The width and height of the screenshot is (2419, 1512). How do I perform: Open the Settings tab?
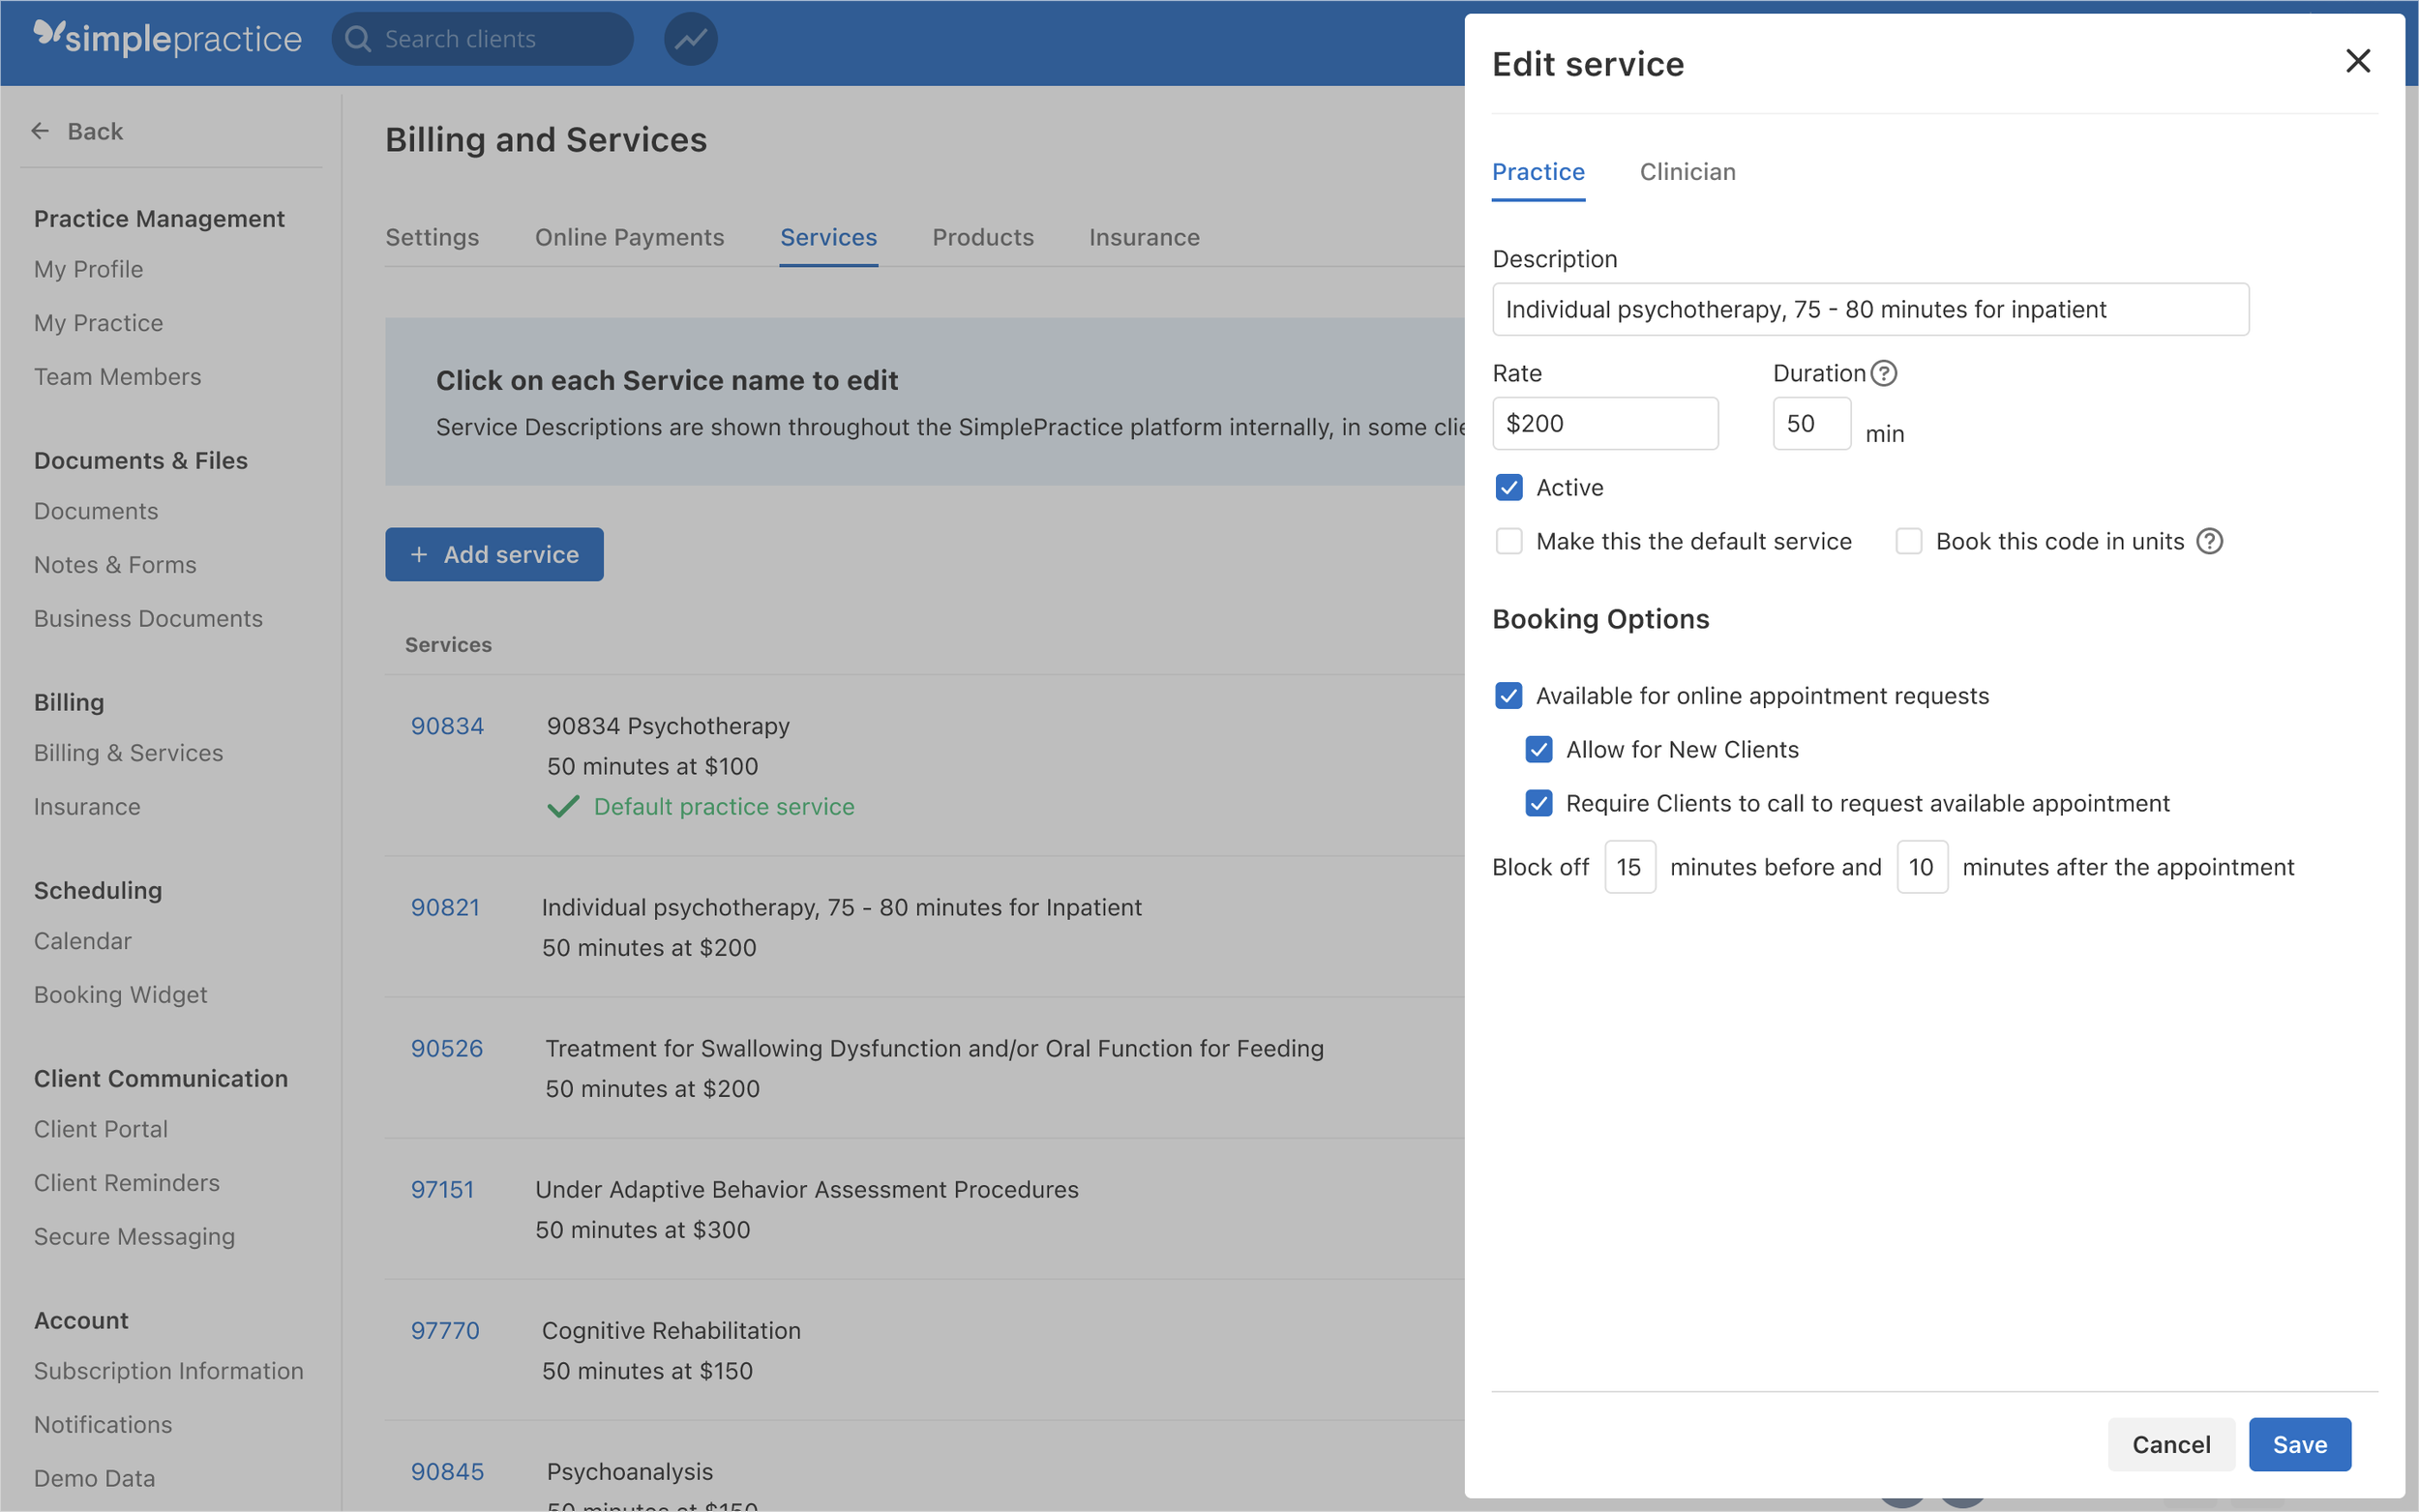(432, 237)
